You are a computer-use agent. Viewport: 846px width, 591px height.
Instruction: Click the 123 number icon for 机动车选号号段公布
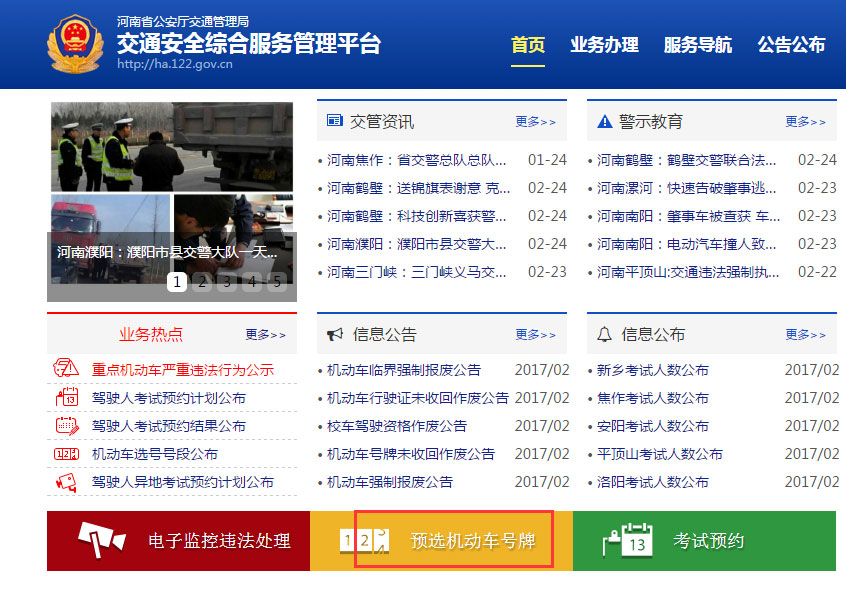coord(64,453)
